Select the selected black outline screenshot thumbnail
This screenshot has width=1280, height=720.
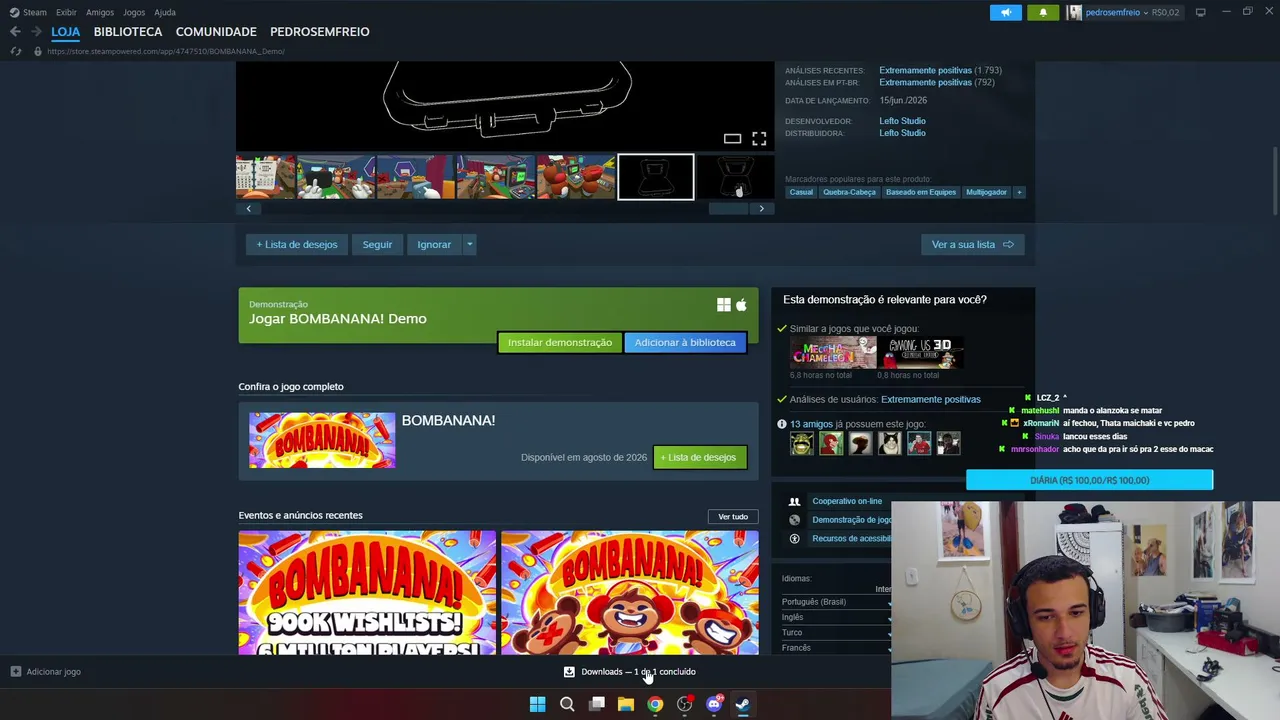(x=656, y=177)
